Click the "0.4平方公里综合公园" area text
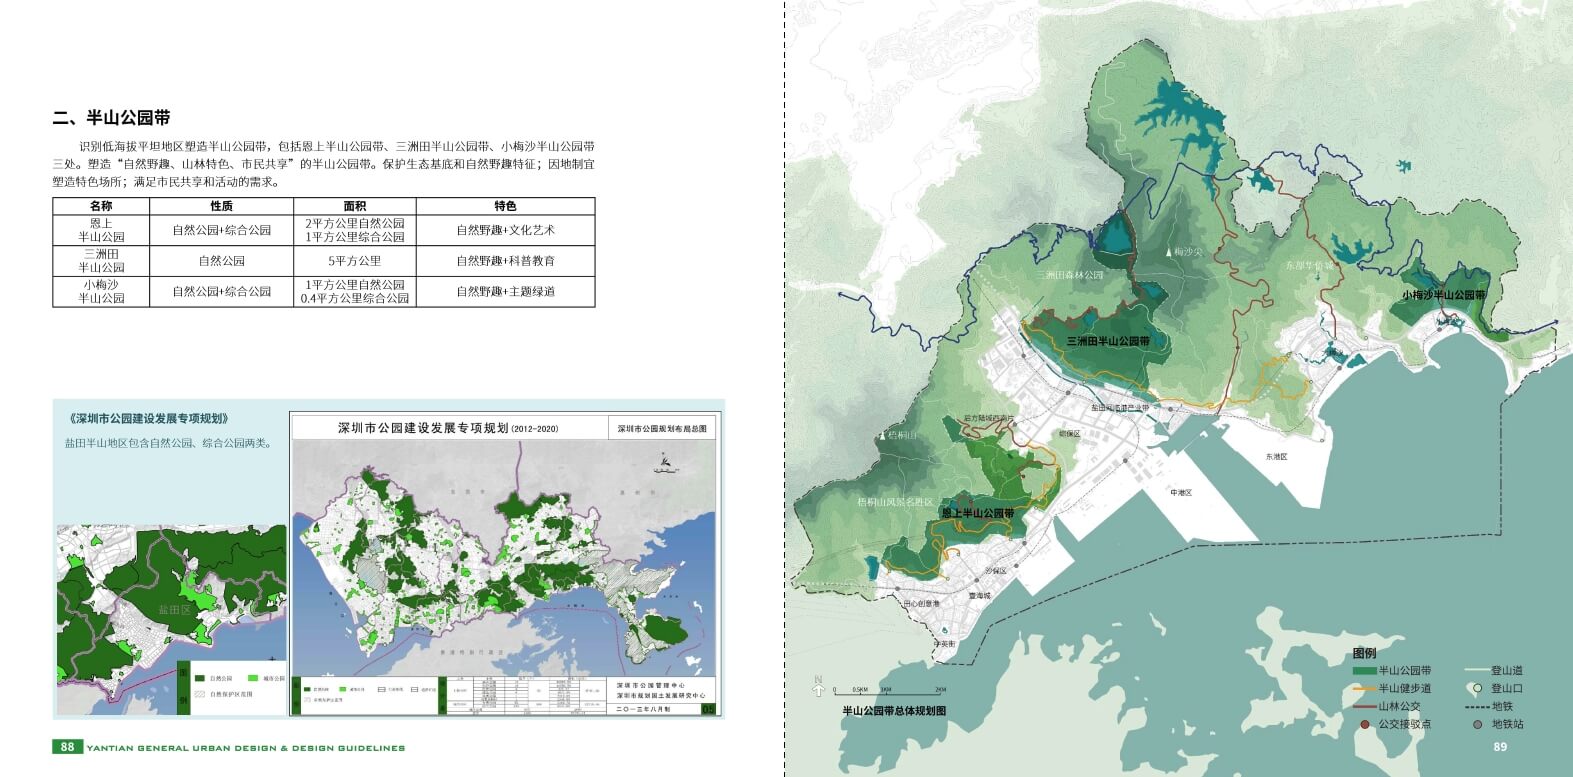The image size is (1573, 777). tap(355, 298)
